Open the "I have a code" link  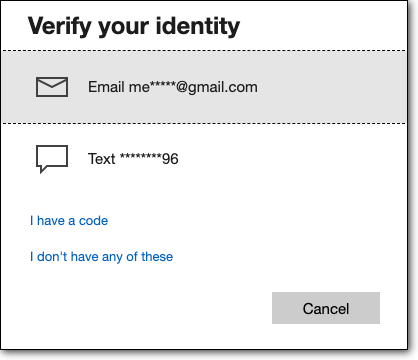[x=69, y=221]
